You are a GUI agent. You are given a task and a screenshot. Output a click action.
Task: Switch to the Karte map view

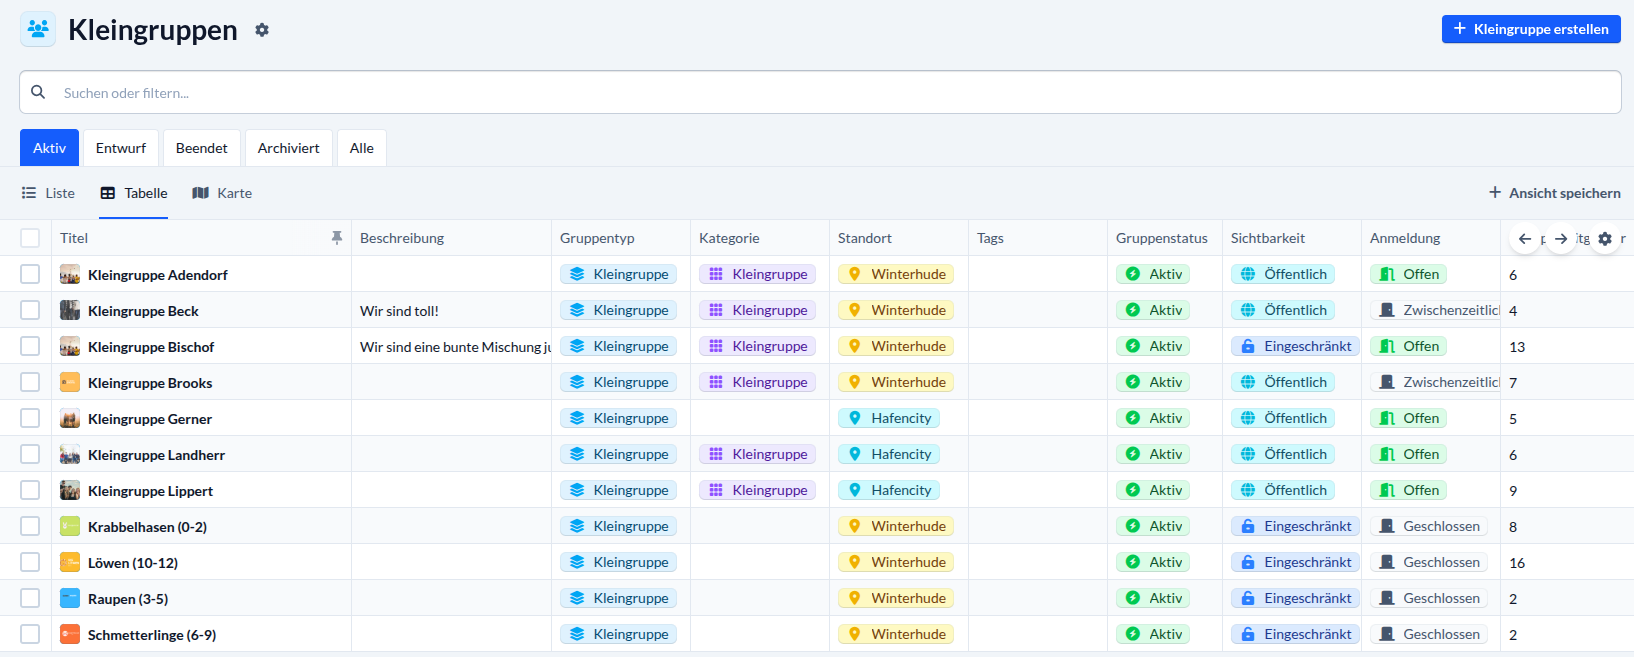coord(222,193)
